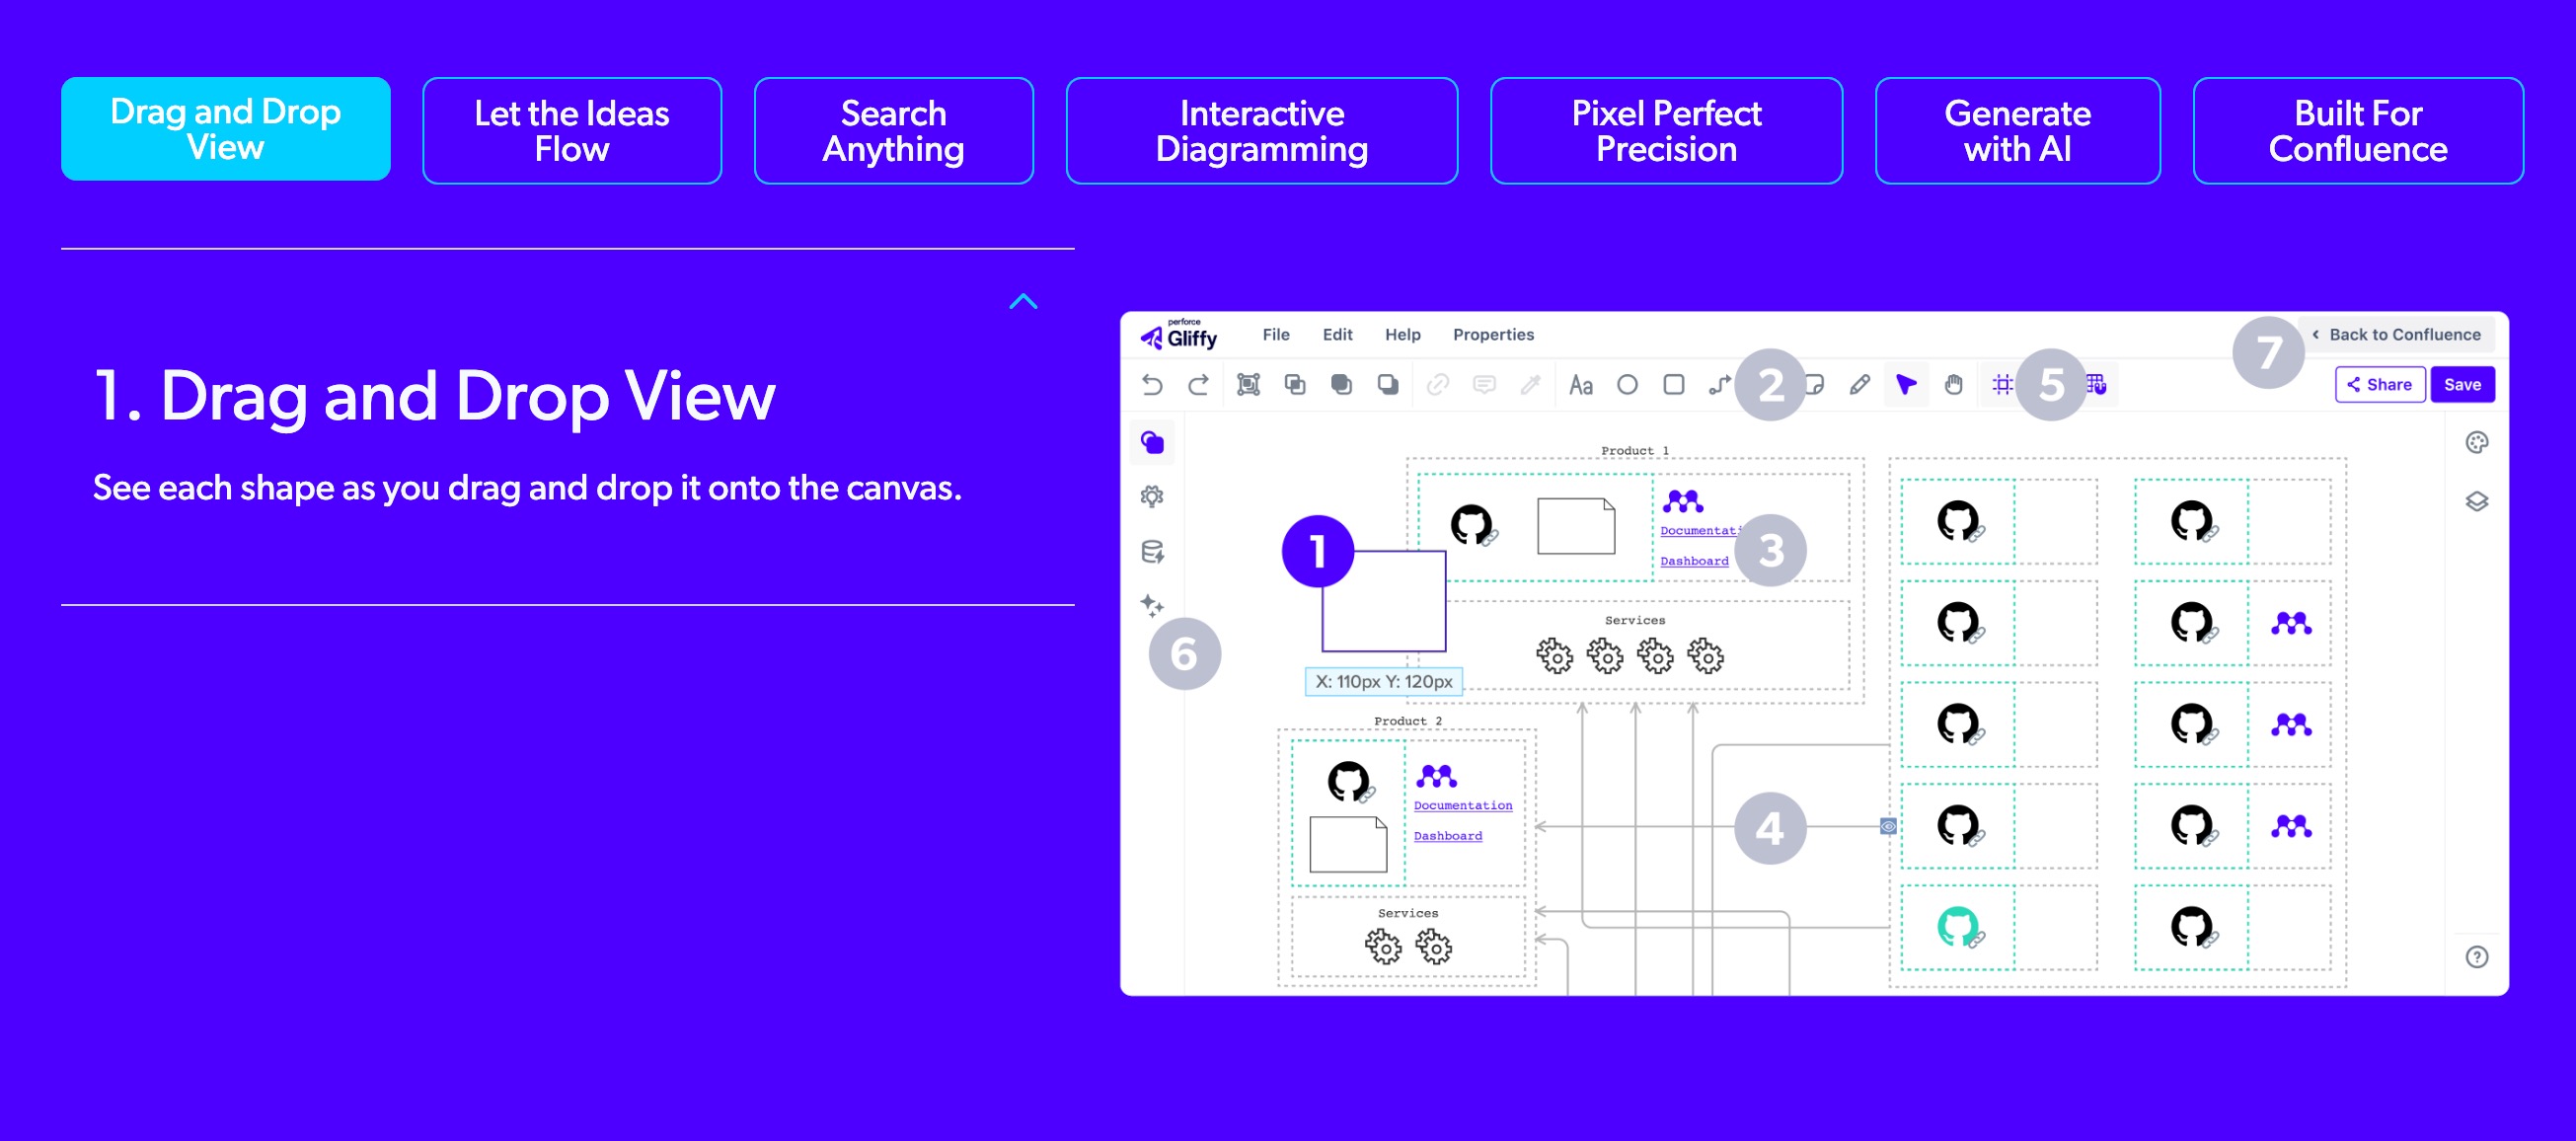
Task: Open the Properties menu in Gliffy
Action: [1493, 335]
